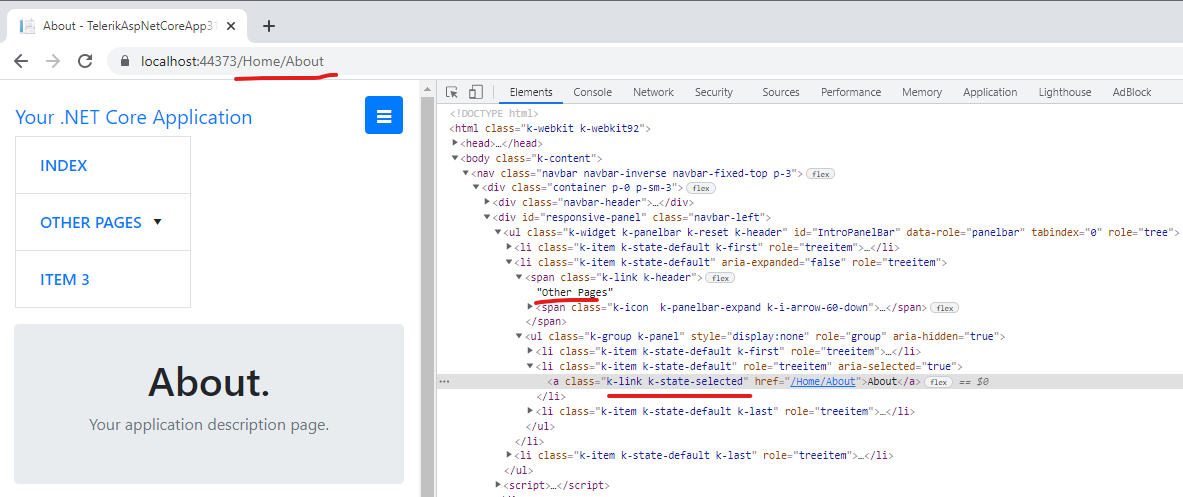Click the browser forward arrow
The width and height of the screenshot is (1183, 497).
pos(53,61)
